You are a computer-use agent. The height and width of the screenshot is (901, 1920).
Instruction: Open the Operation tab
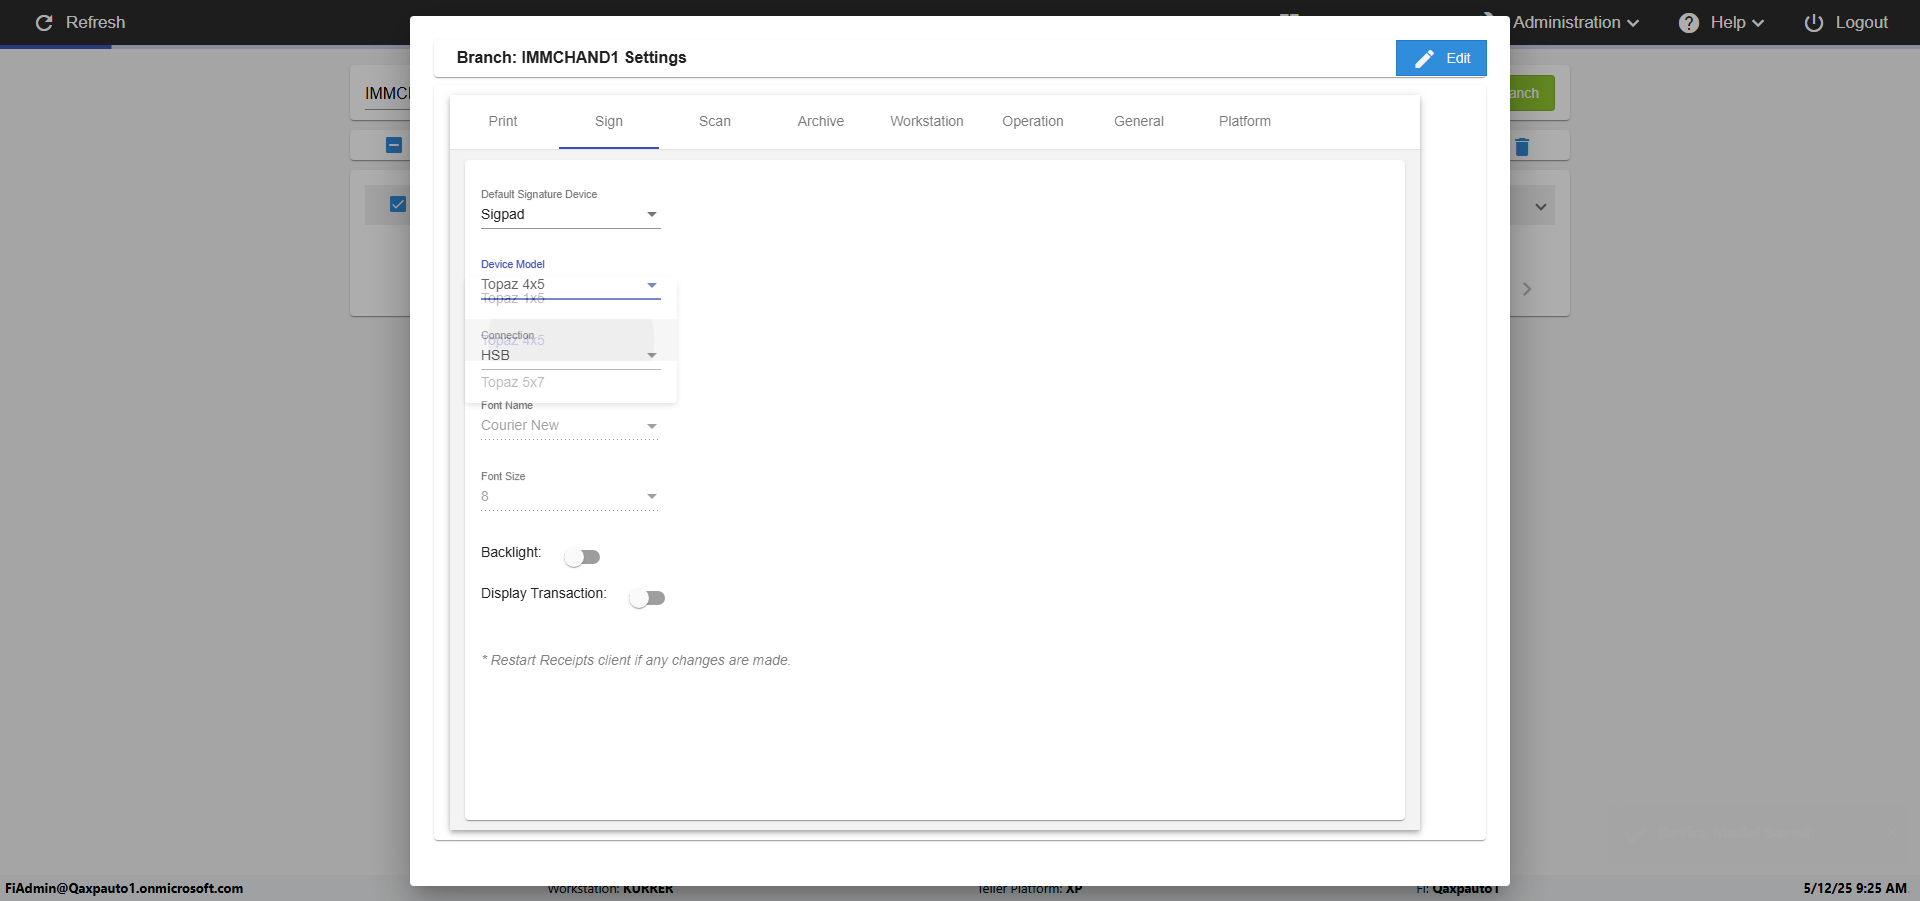1033,121
